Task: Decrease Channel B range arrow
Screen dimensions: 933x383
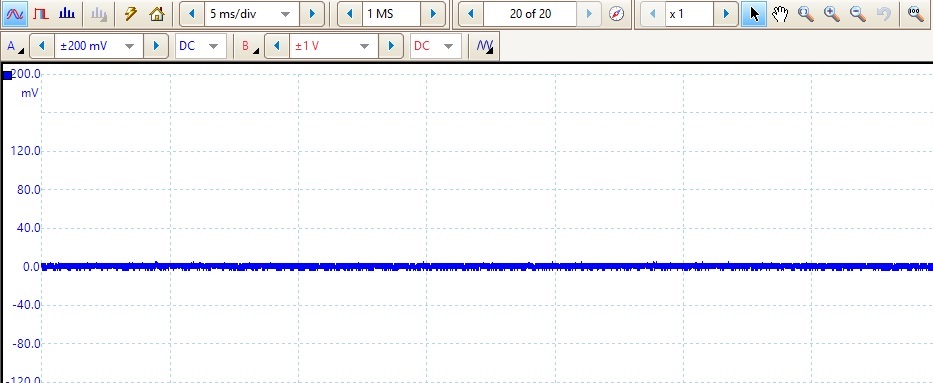Action: (277, 46)
